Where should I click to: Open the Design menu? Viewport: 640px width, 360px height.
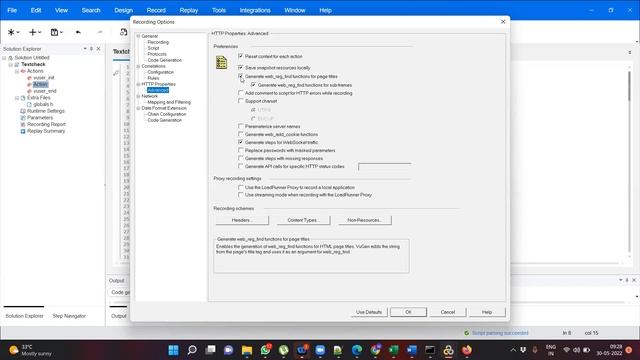[123, 10]
